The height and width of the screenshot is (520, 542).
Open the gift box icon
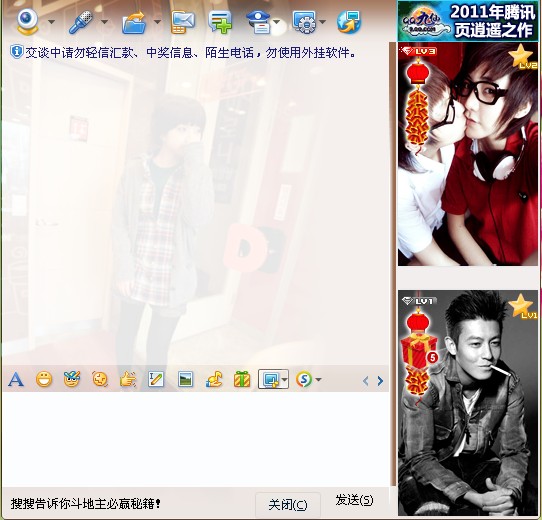pyautogui.click(x=242, y=380)
